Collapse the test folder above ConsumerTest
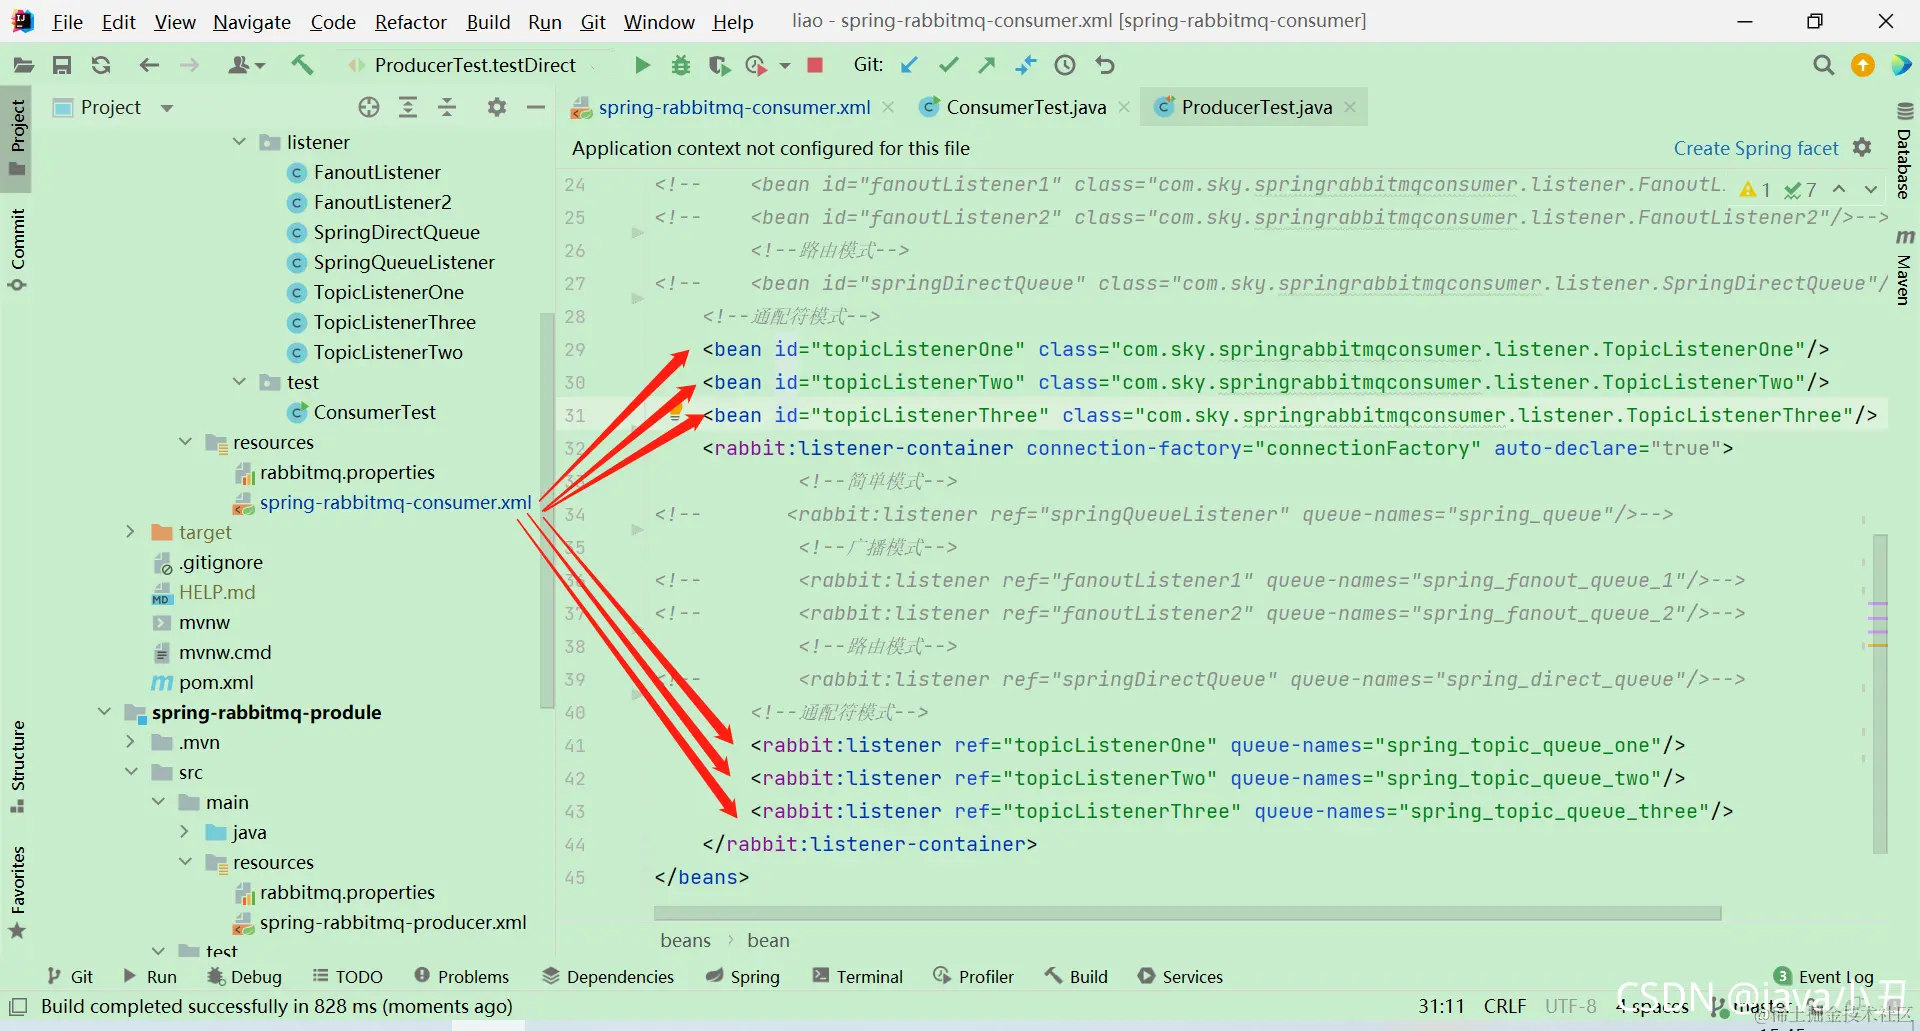1920x1031 pixels. (x=239, y=382)
